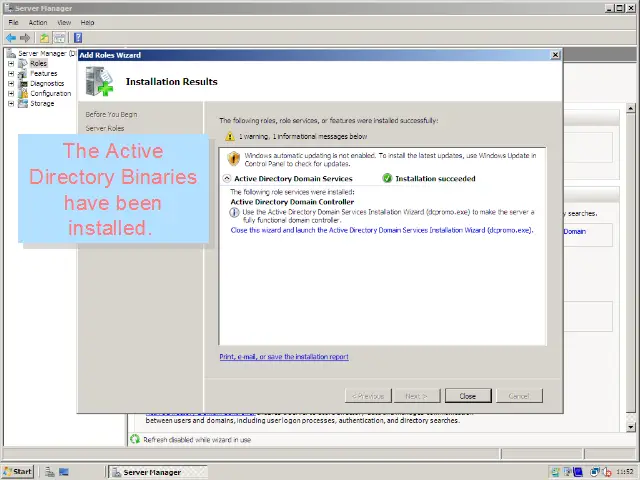Click the Server Manager taskbar button
640x480 pixels.
point(158,472)
